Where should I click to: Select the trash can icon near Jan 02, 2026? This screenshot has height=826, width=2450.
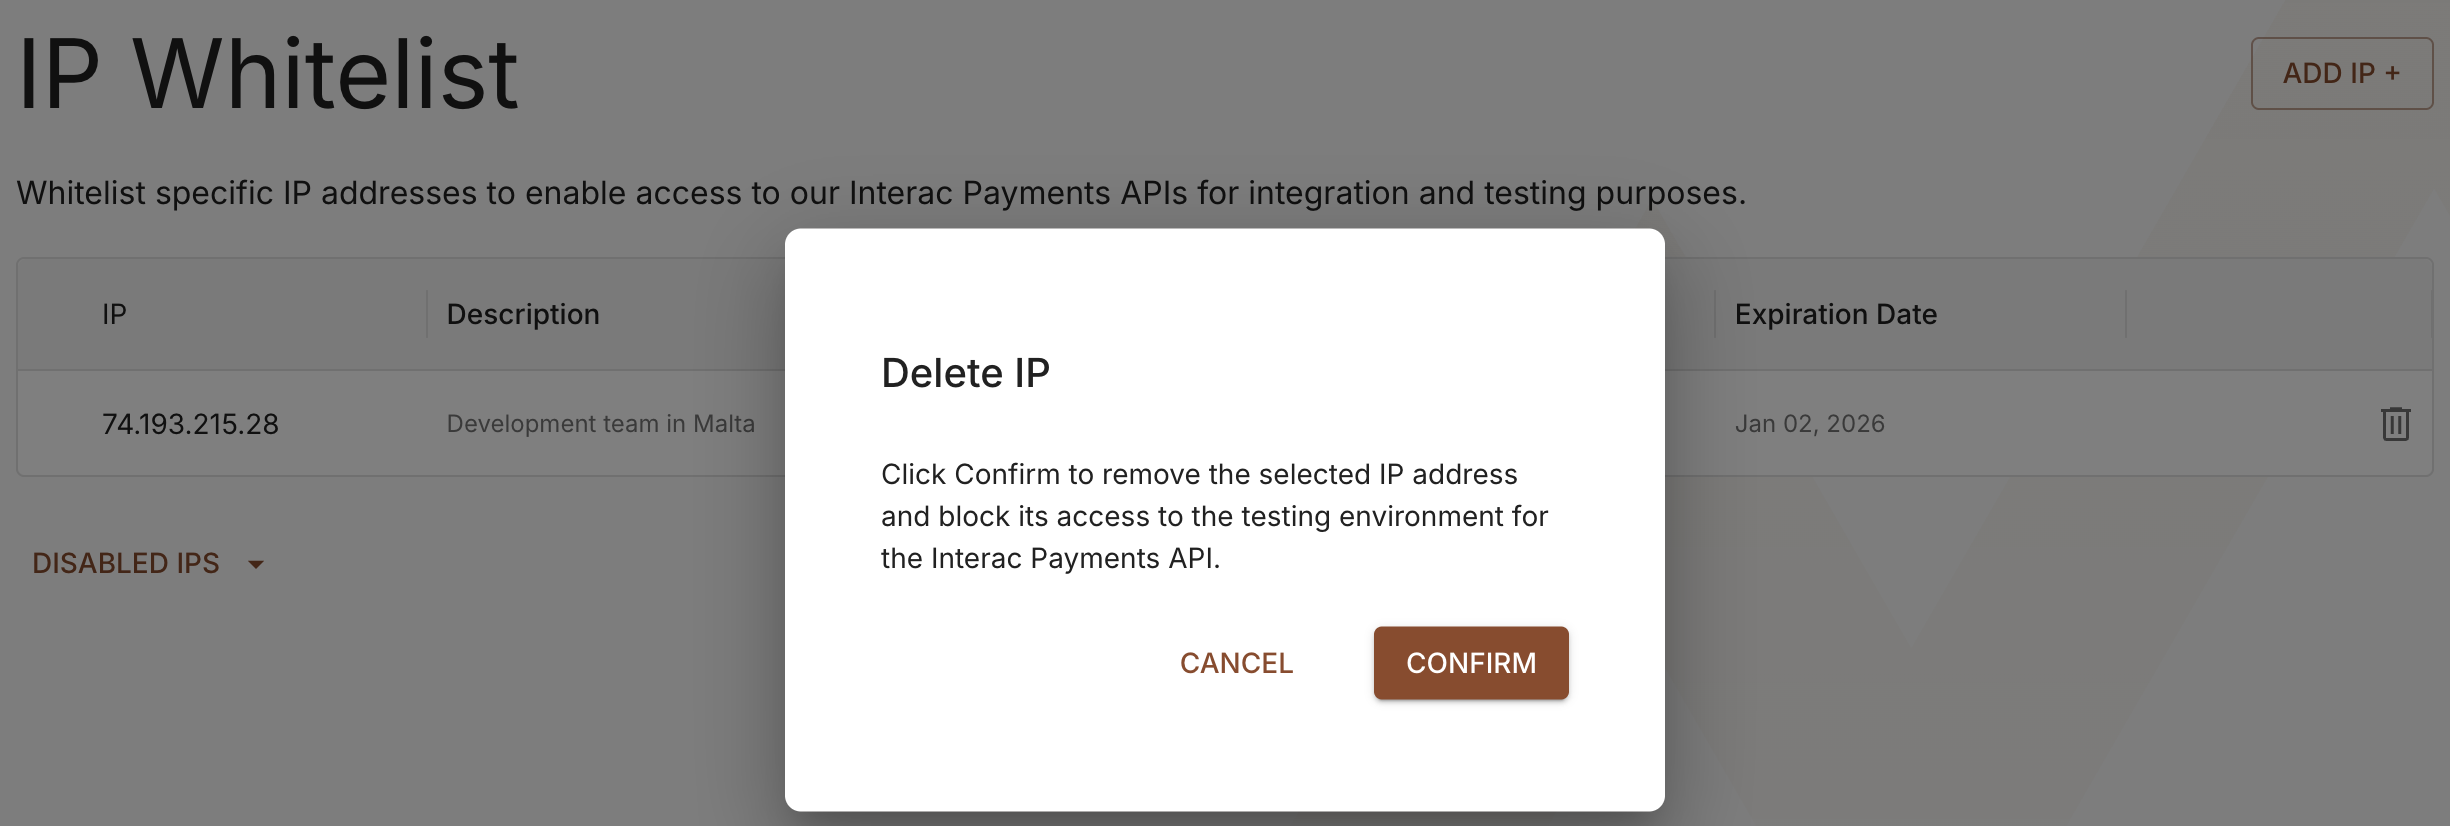[x=2397, y=424]
